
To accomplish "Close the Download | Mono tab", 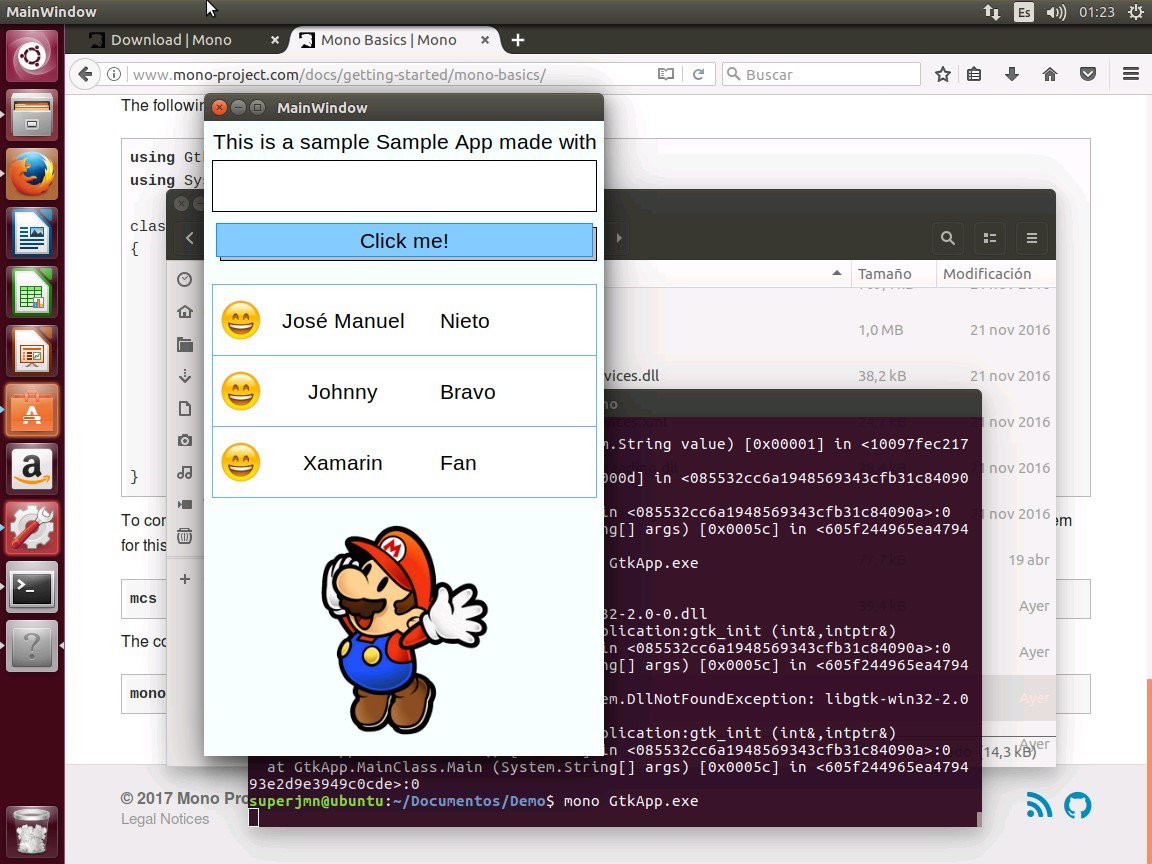I will [x=275, y=40].
